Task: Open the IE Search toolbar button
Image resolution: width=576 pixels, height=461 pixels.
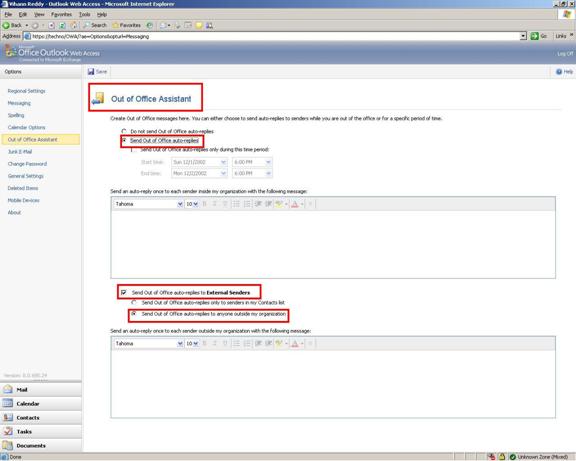Action: click(95, 25)
